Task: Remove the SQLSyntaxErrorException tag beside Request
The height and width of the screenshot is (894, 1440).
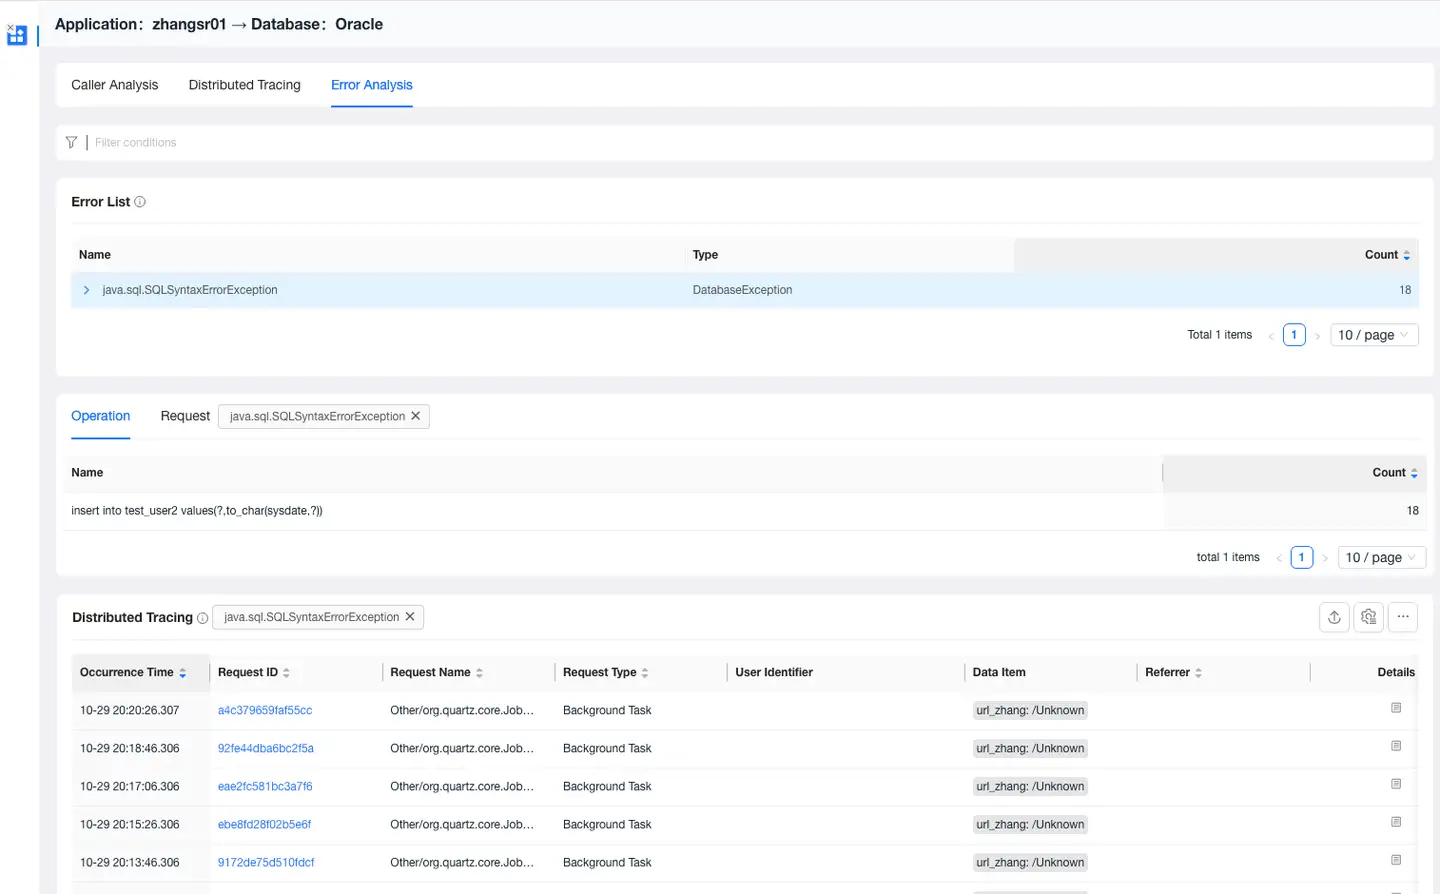Action: [x=416, y=416]
